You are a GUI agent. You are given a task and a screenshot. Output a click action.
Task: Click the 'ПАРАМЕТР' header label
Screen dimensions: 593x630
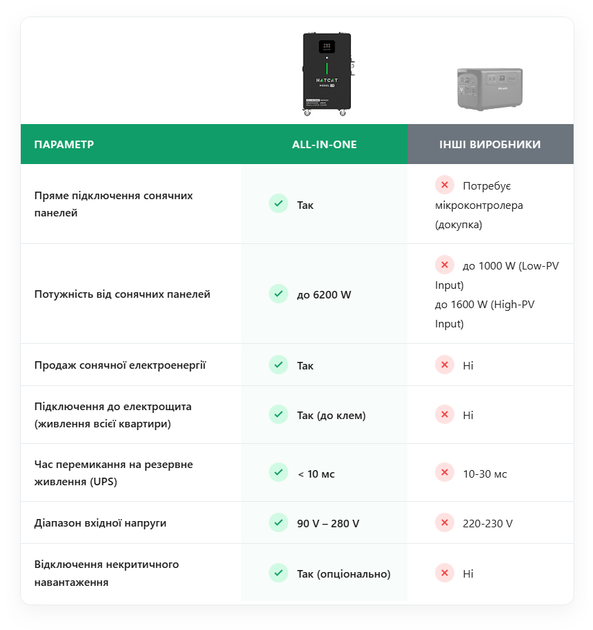coord(64,145)
